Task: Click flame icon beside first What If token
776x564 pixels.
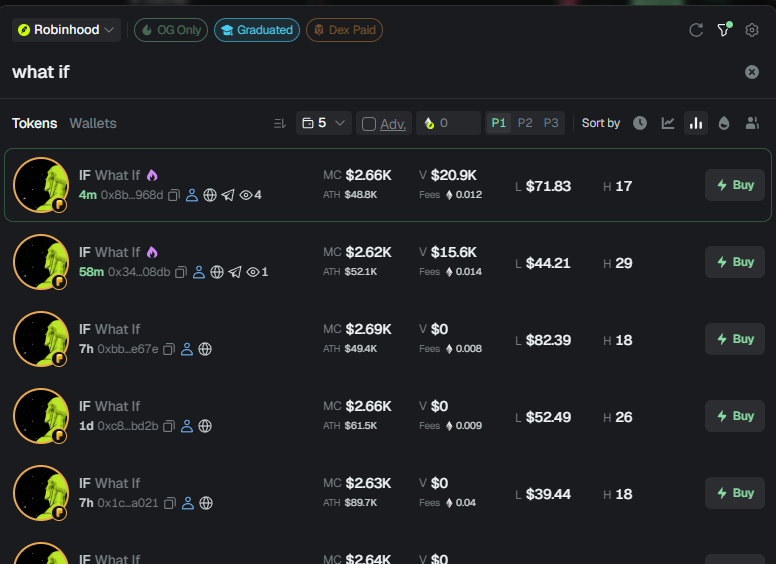Action: point(152,175)
